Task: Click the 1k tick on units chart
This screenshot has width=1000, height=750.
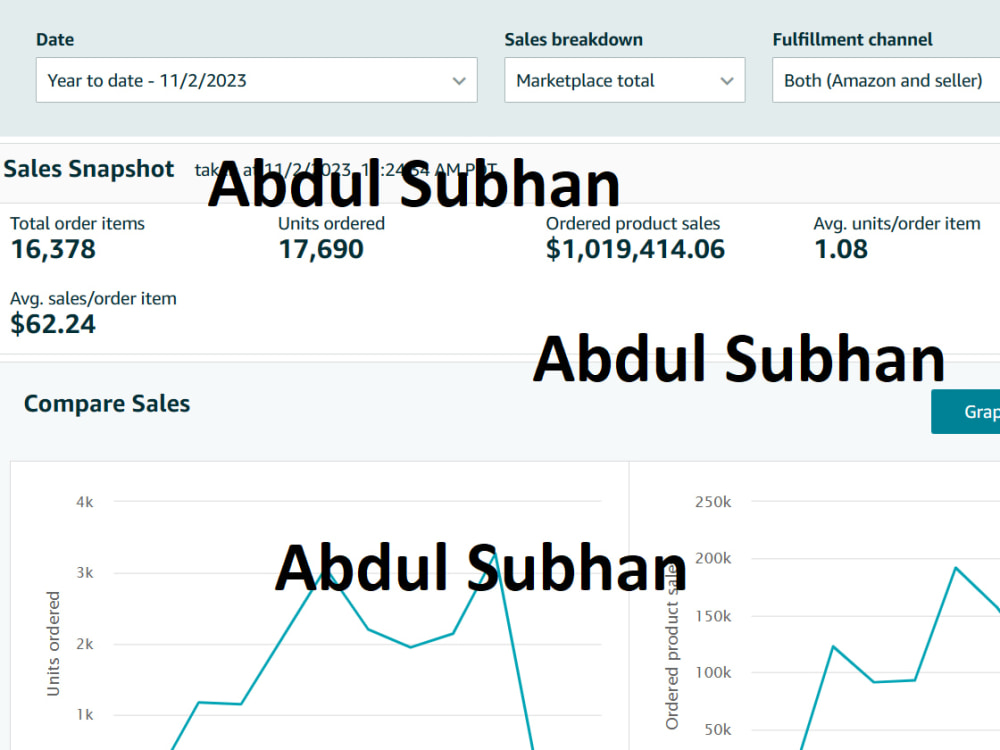Action: 85,715
